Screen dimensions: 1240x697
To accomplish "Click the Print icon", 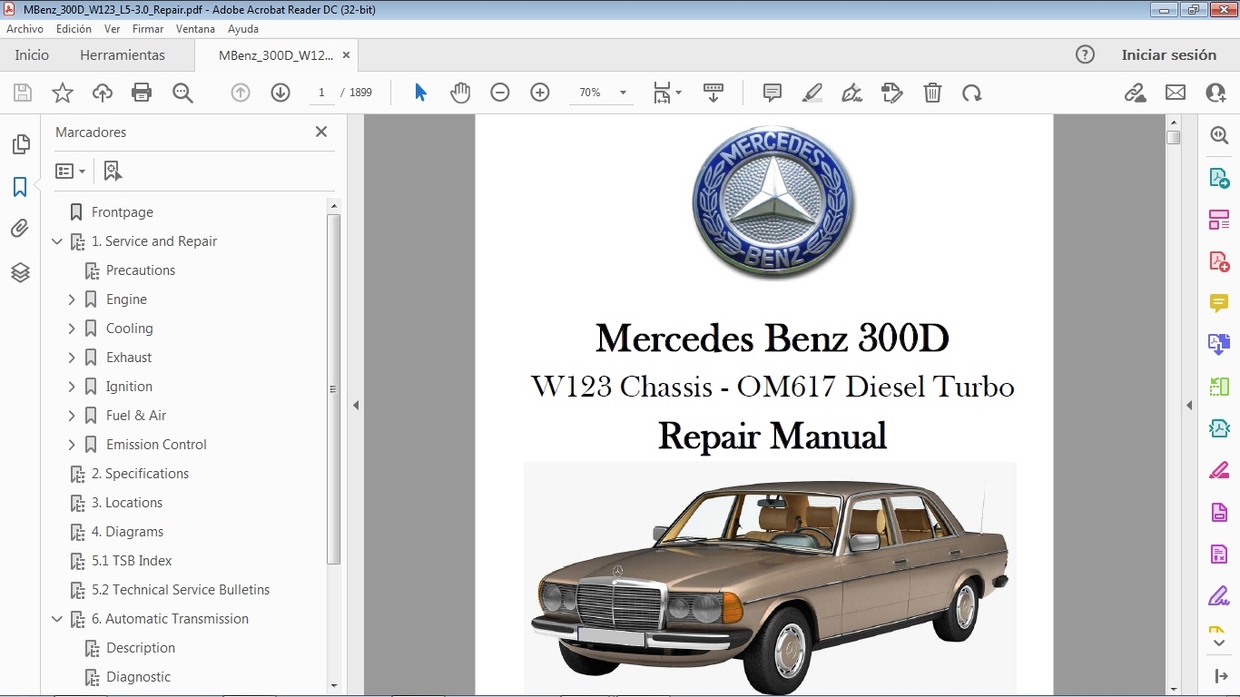I will (x=141, y=92).
